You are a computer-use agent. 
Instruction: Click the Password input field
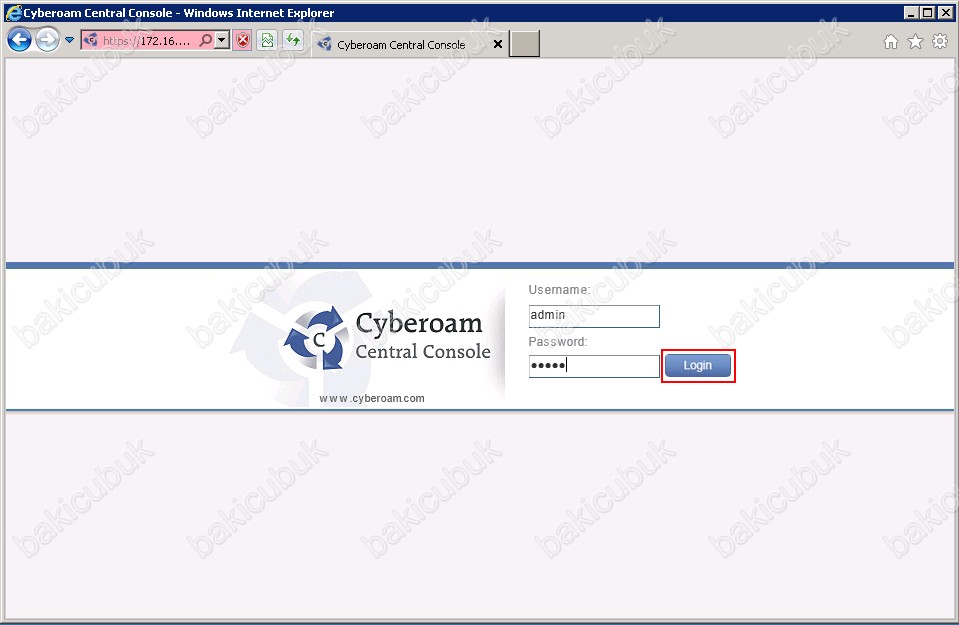point(594,366)
